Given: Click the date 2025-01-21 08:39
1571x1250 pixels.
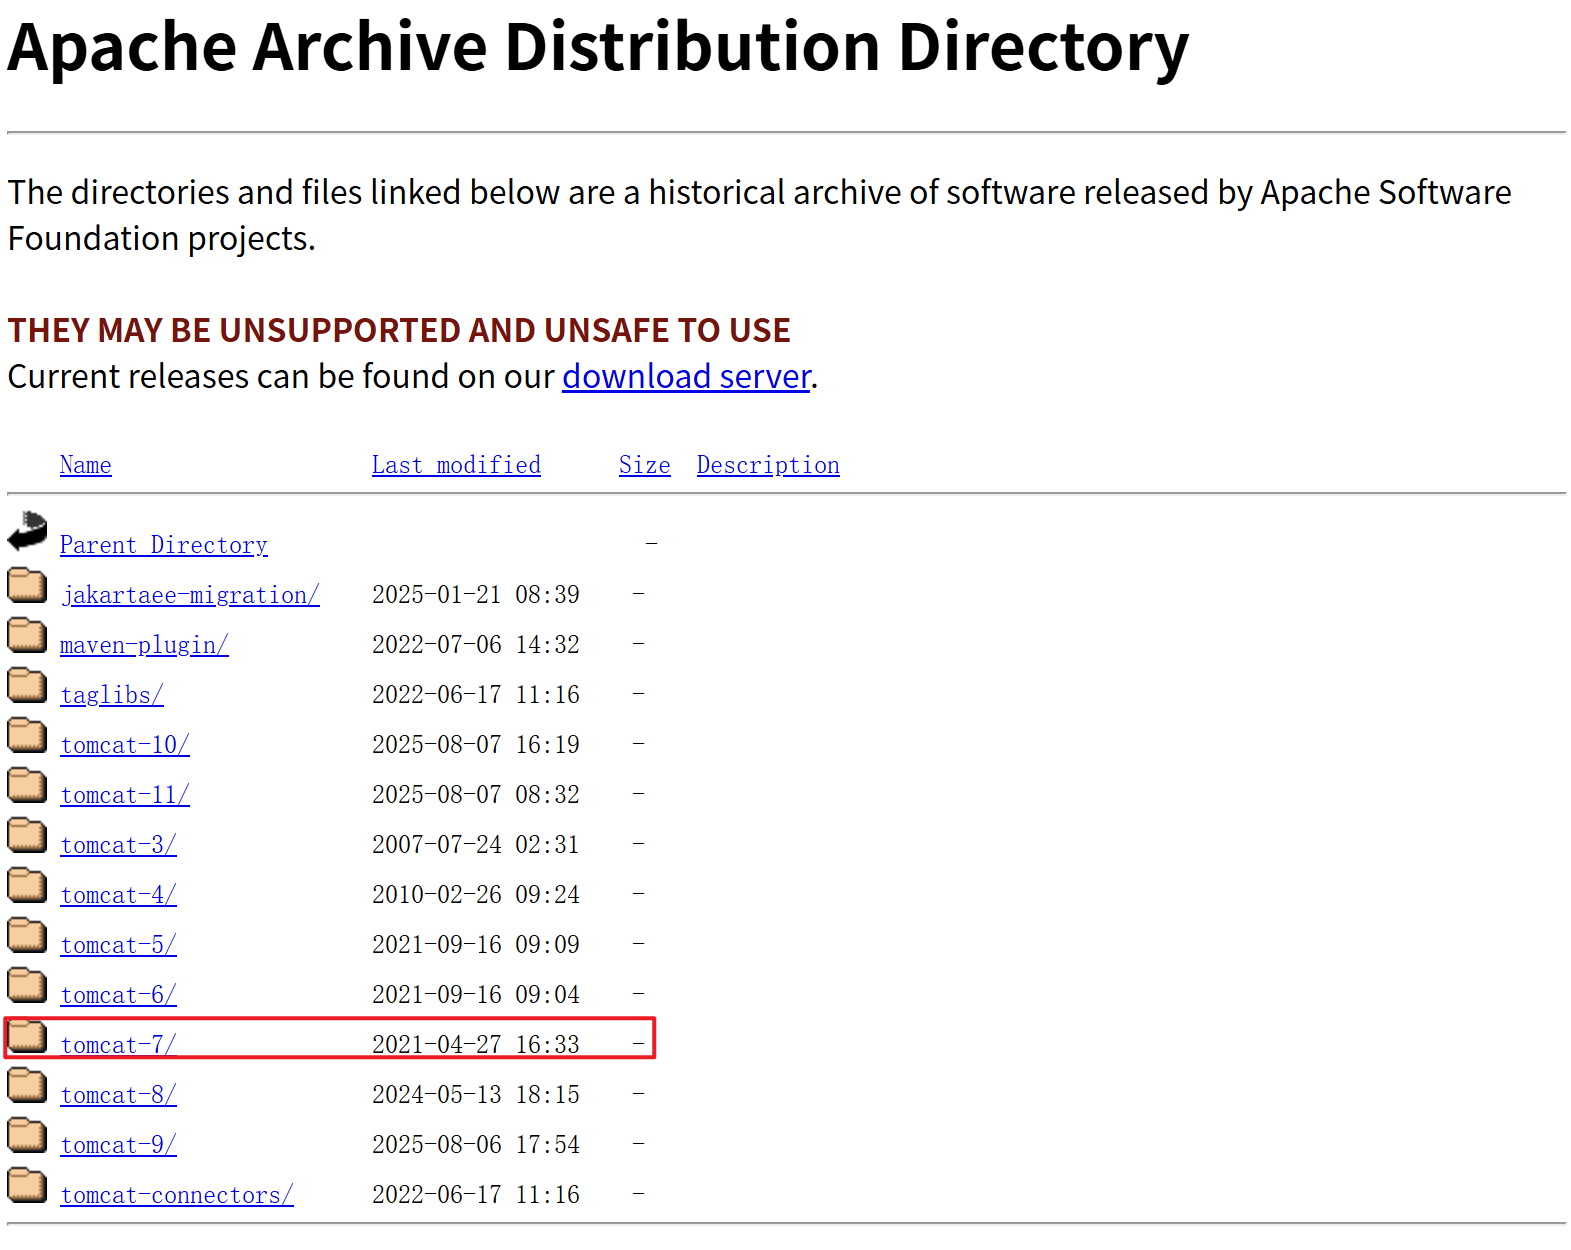Looking at the screenshot, I should pyautogui.click(x=476, y=595).
